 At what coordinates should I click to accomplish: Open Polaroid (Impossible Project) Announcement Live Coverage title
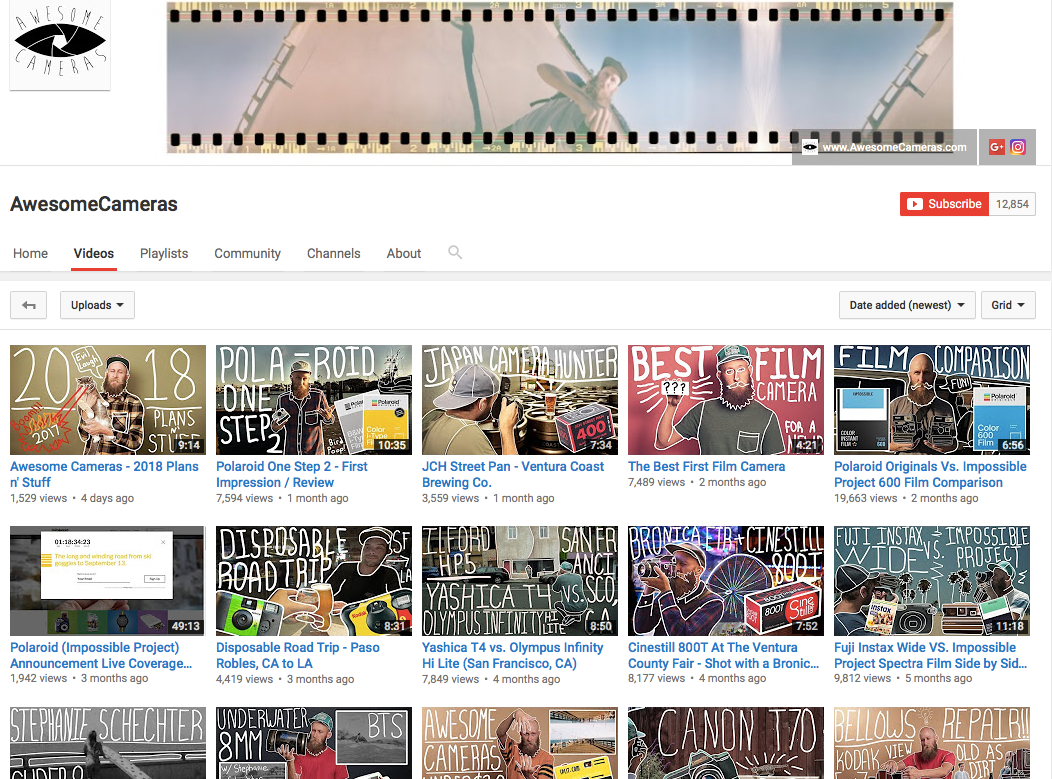[x=101, y=656]
